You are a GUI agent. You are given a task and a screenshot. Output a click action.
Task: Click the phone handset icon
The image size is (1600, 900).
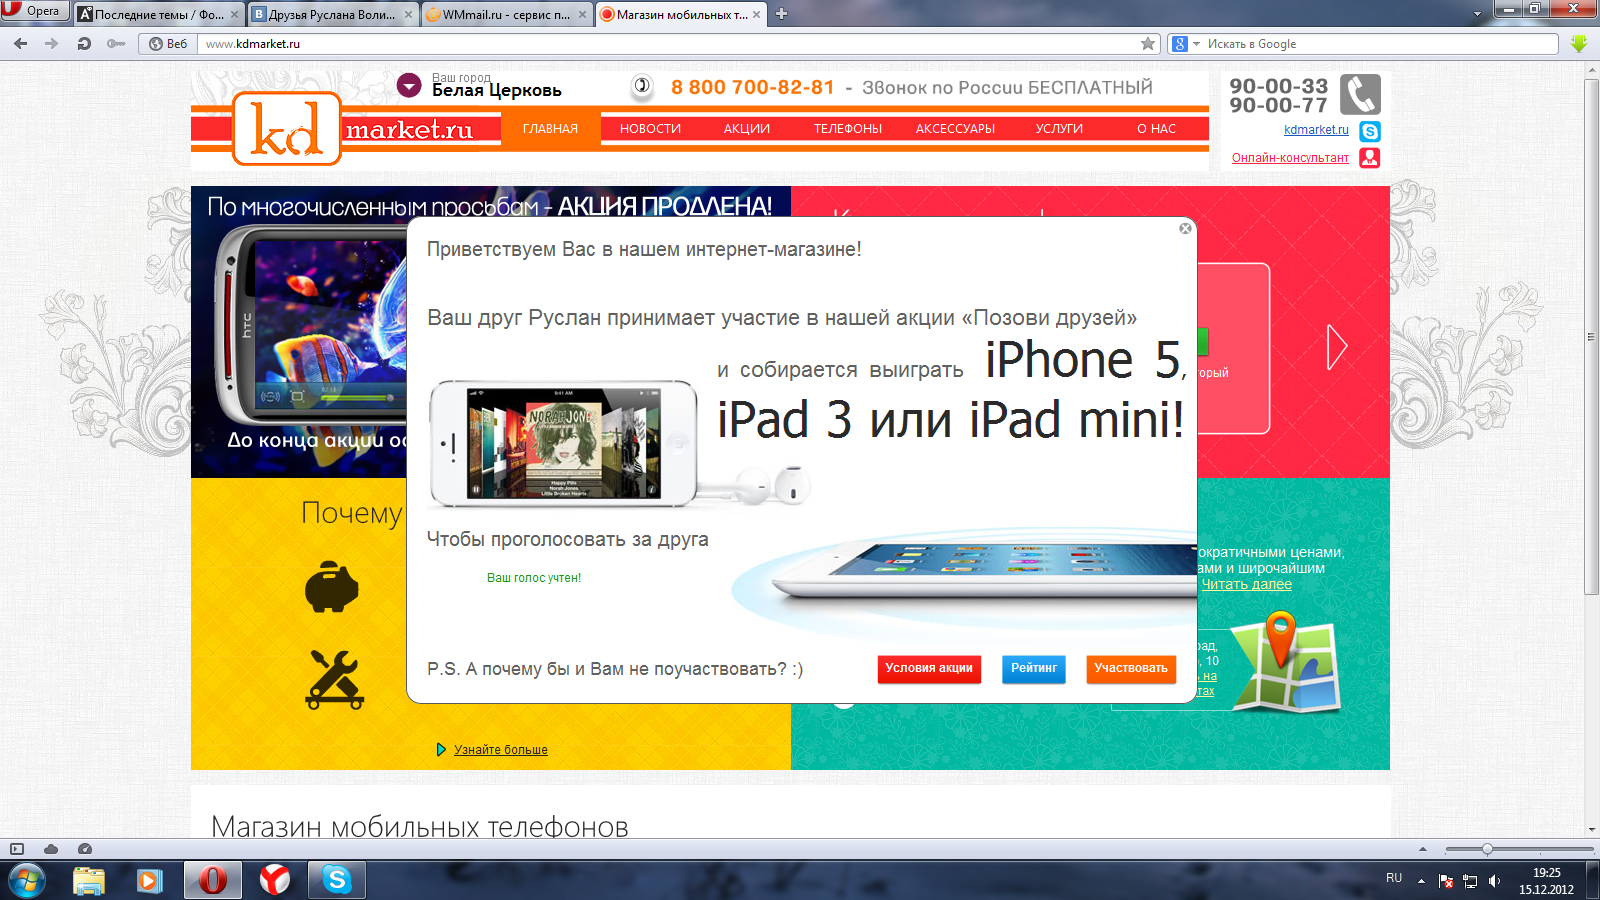coord(1360,95)
